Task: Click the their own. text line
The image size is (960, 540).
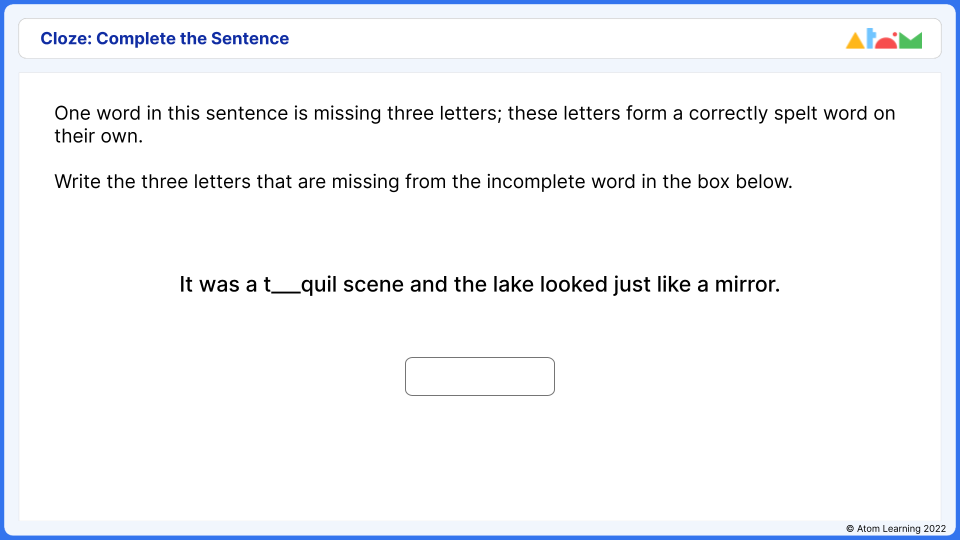Action: [x=99, y=137]
